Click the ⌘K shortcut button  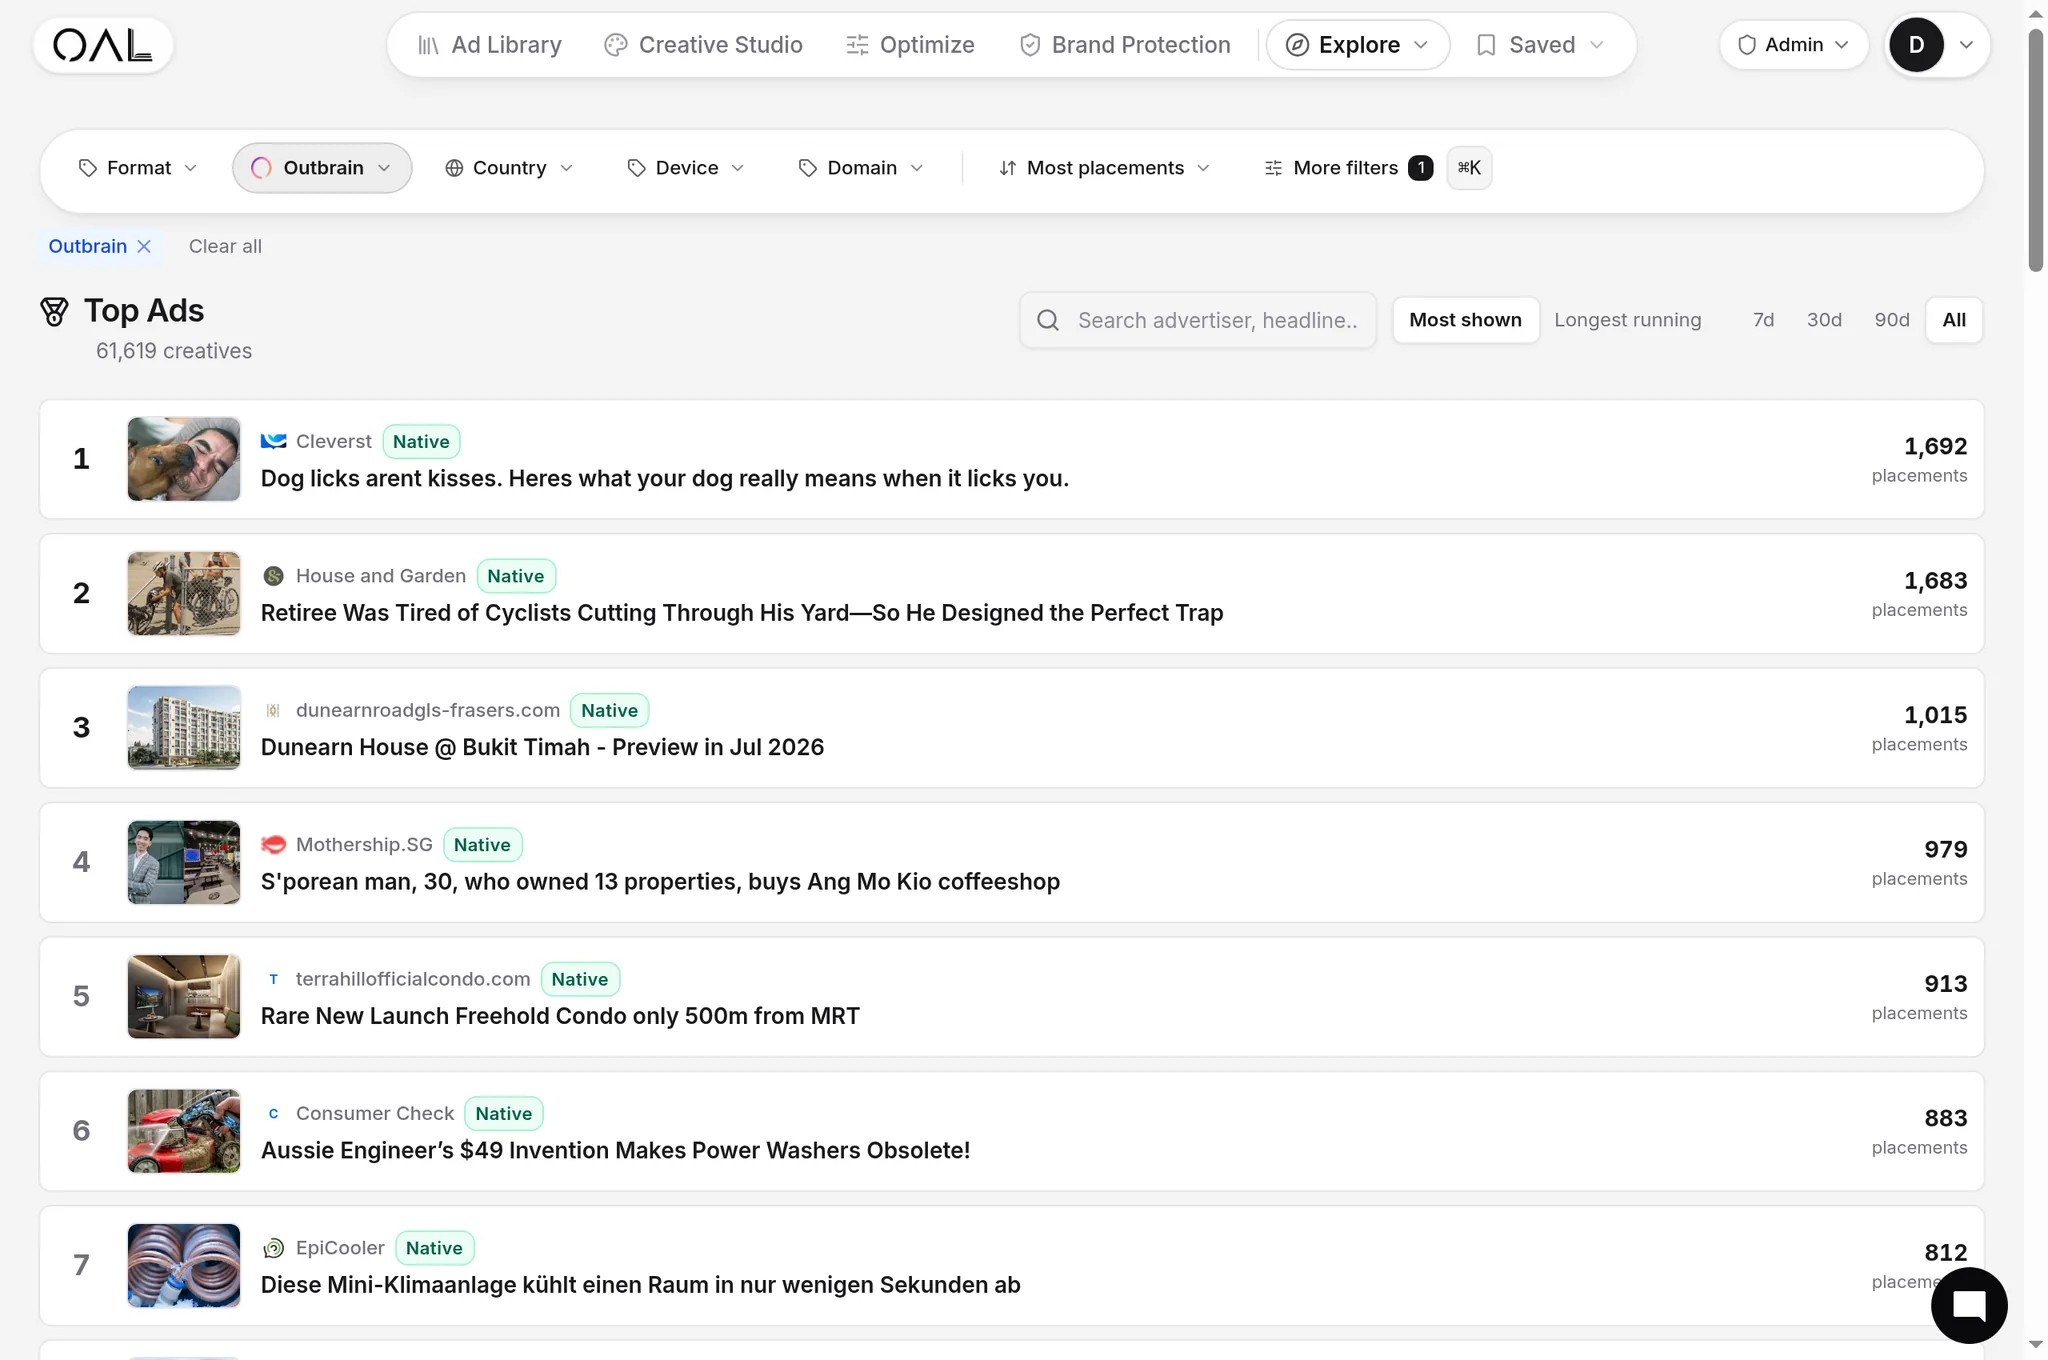[x=1469, y=168]
